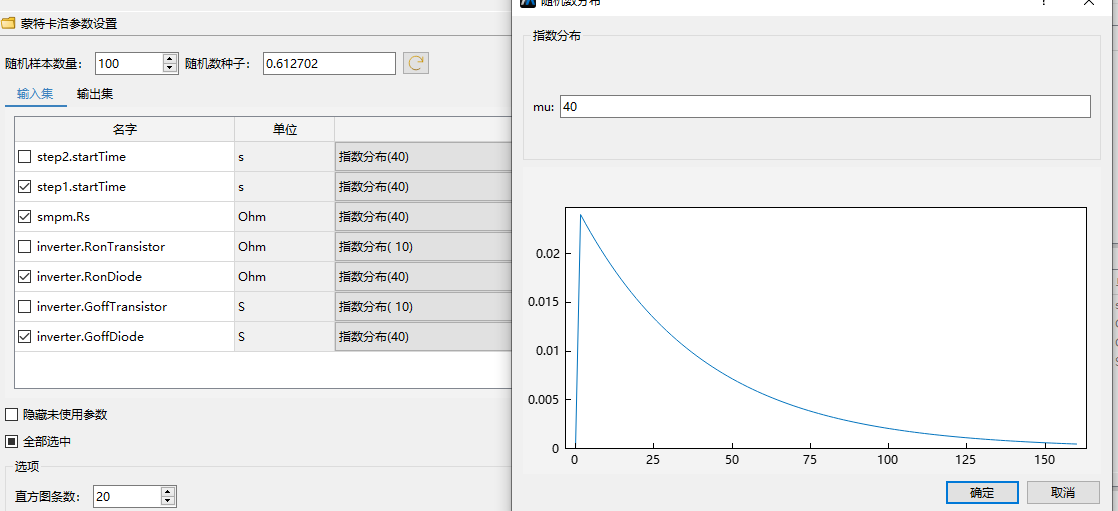Select the inverter.RonTransistor row name
The width and height of the screenshot is (1118, 511).
[101, 247]
